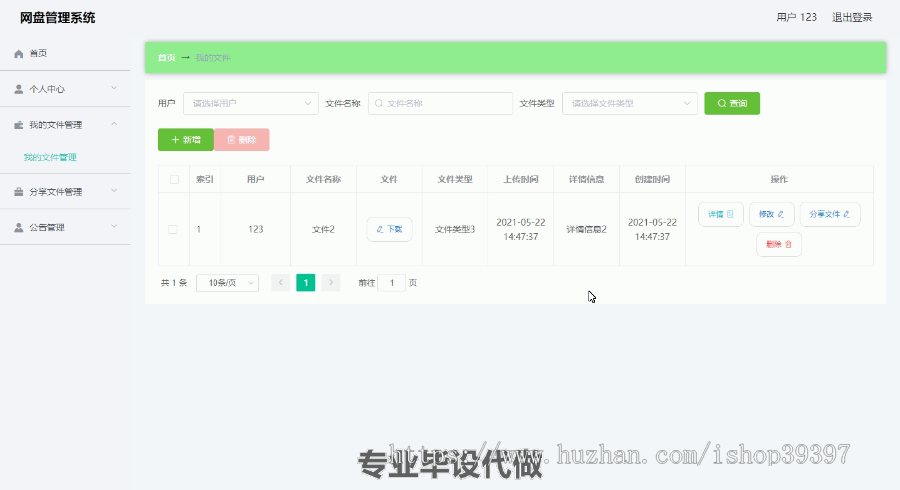900x490 pixels.
Task: Focus the 文件名称 search input
Action: point(440,103)
